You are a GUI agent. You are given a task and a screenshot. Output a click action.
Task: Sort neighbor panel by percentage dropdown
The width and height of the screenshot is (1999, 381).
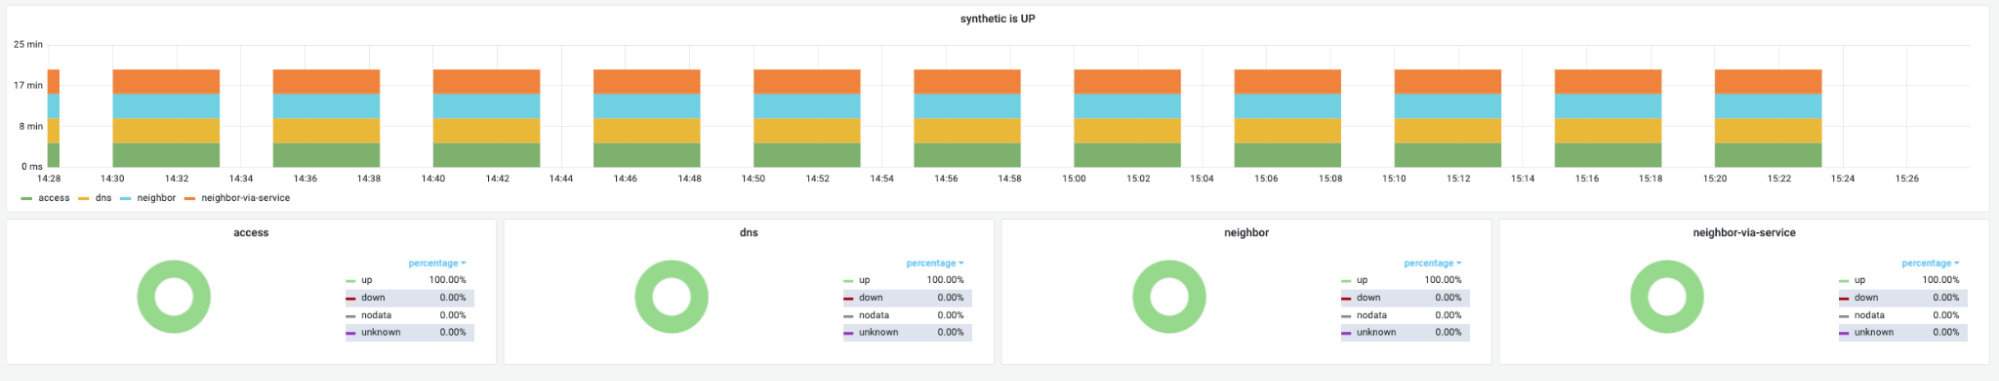(1432, 263)
